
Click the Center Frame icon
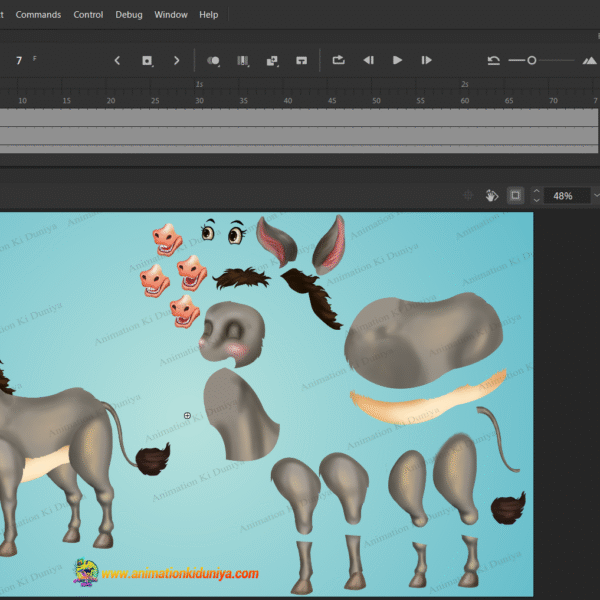302,60
